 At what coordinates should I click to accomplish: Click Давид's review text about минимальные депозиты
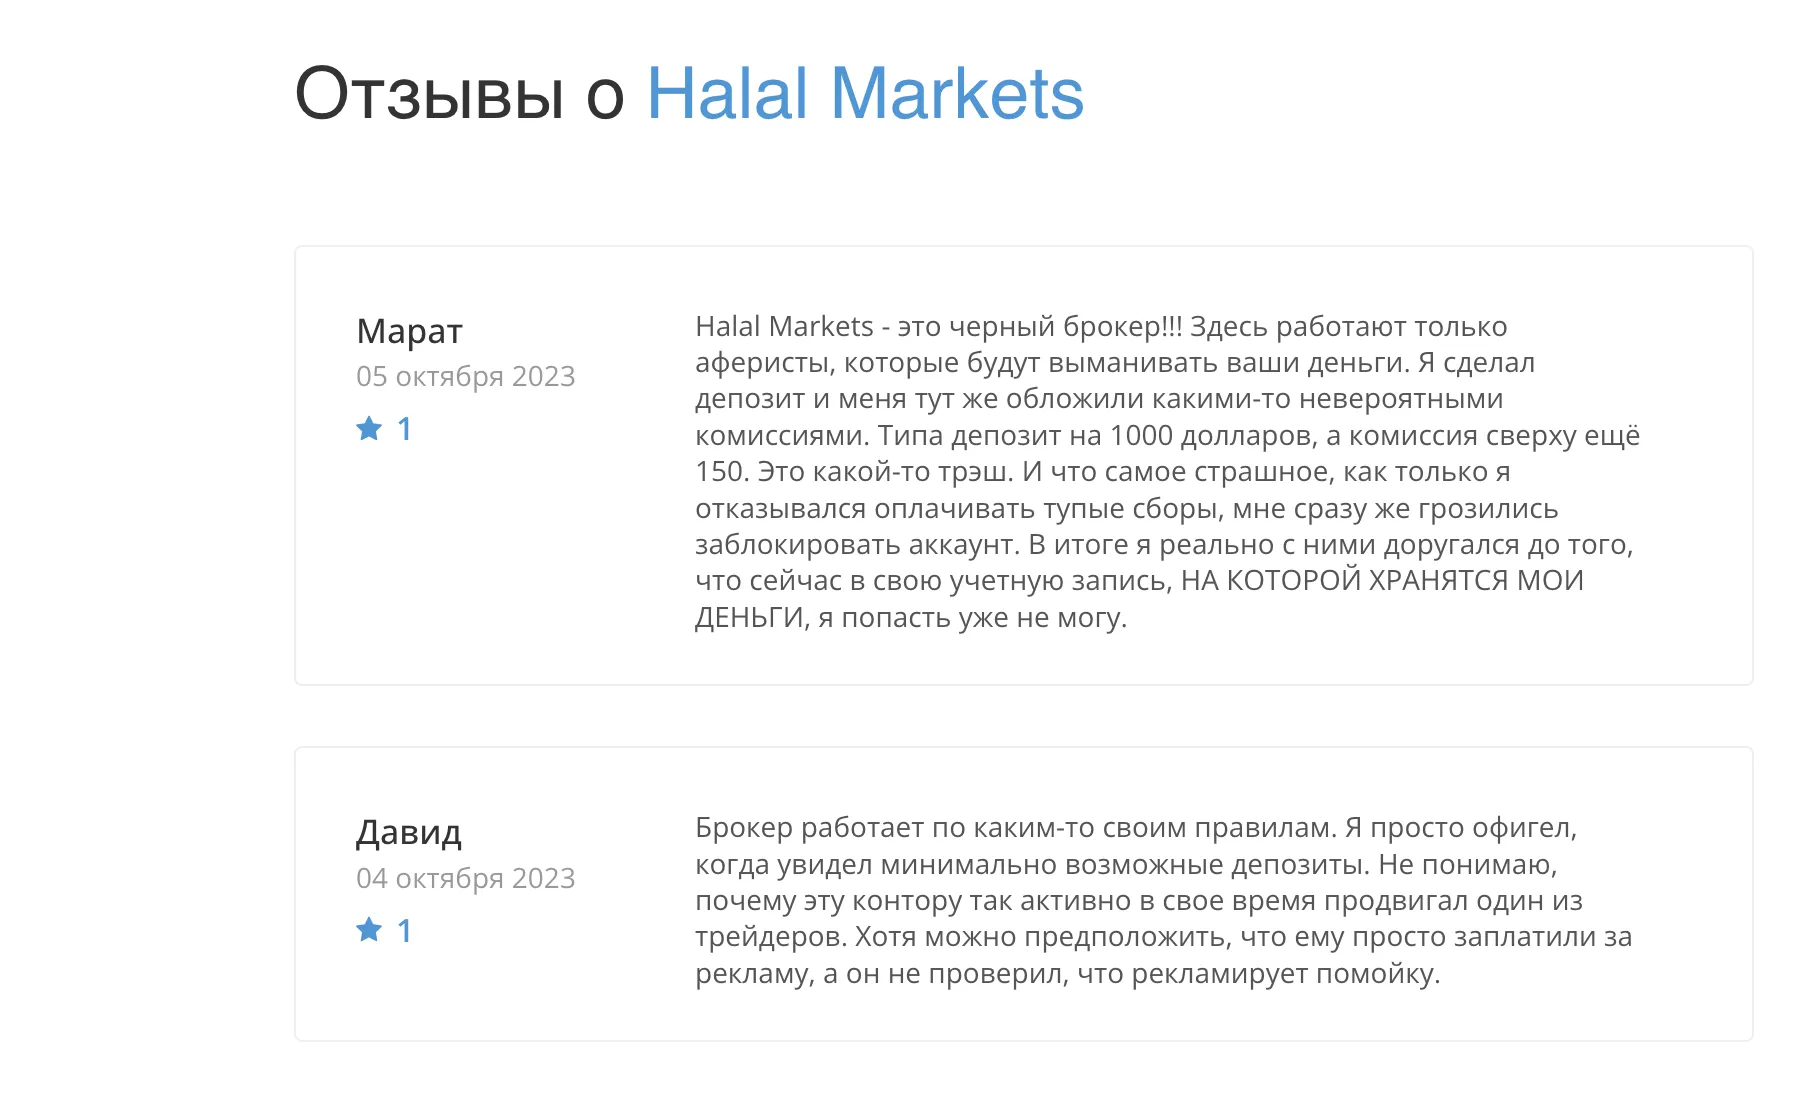1164,900
